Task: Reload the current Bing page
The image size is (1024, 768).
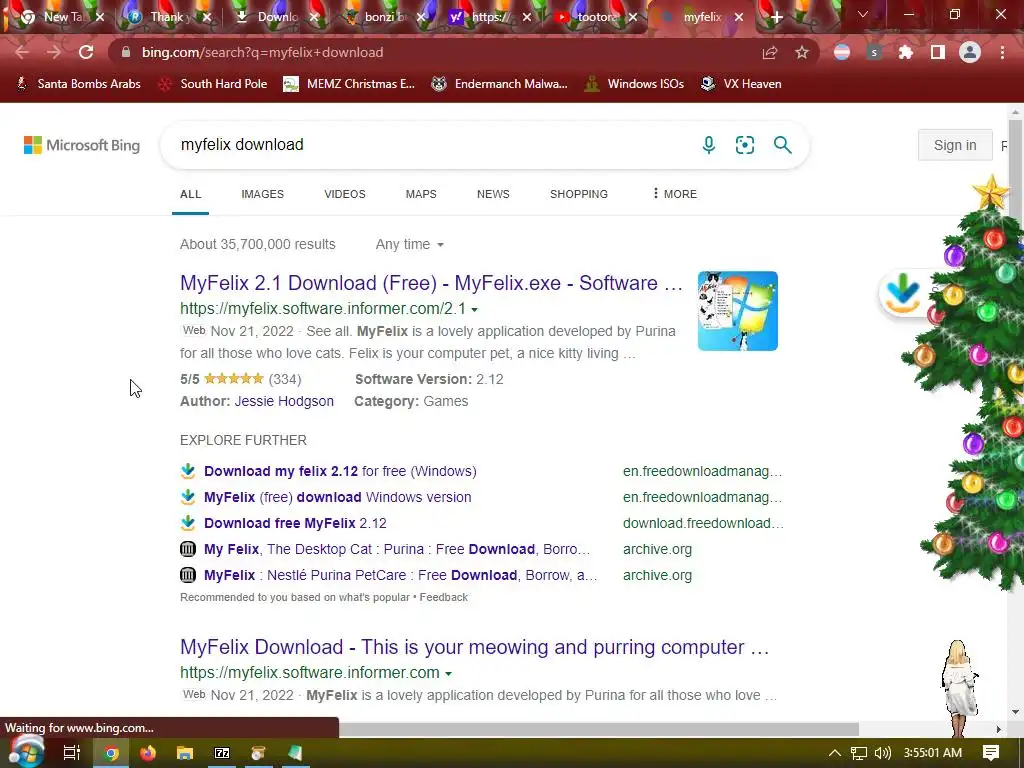Action: coord(86,52)
